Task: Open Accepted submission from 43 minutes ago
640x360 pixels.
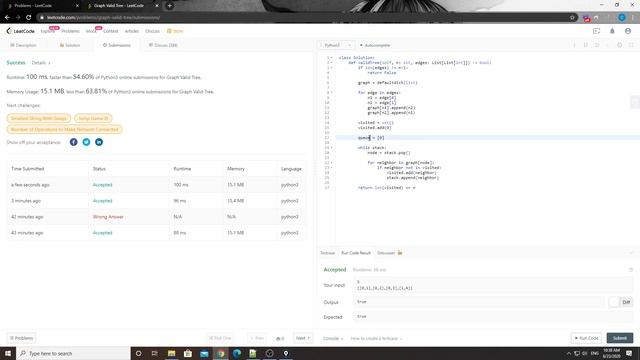Action: [x=102, y=233]
